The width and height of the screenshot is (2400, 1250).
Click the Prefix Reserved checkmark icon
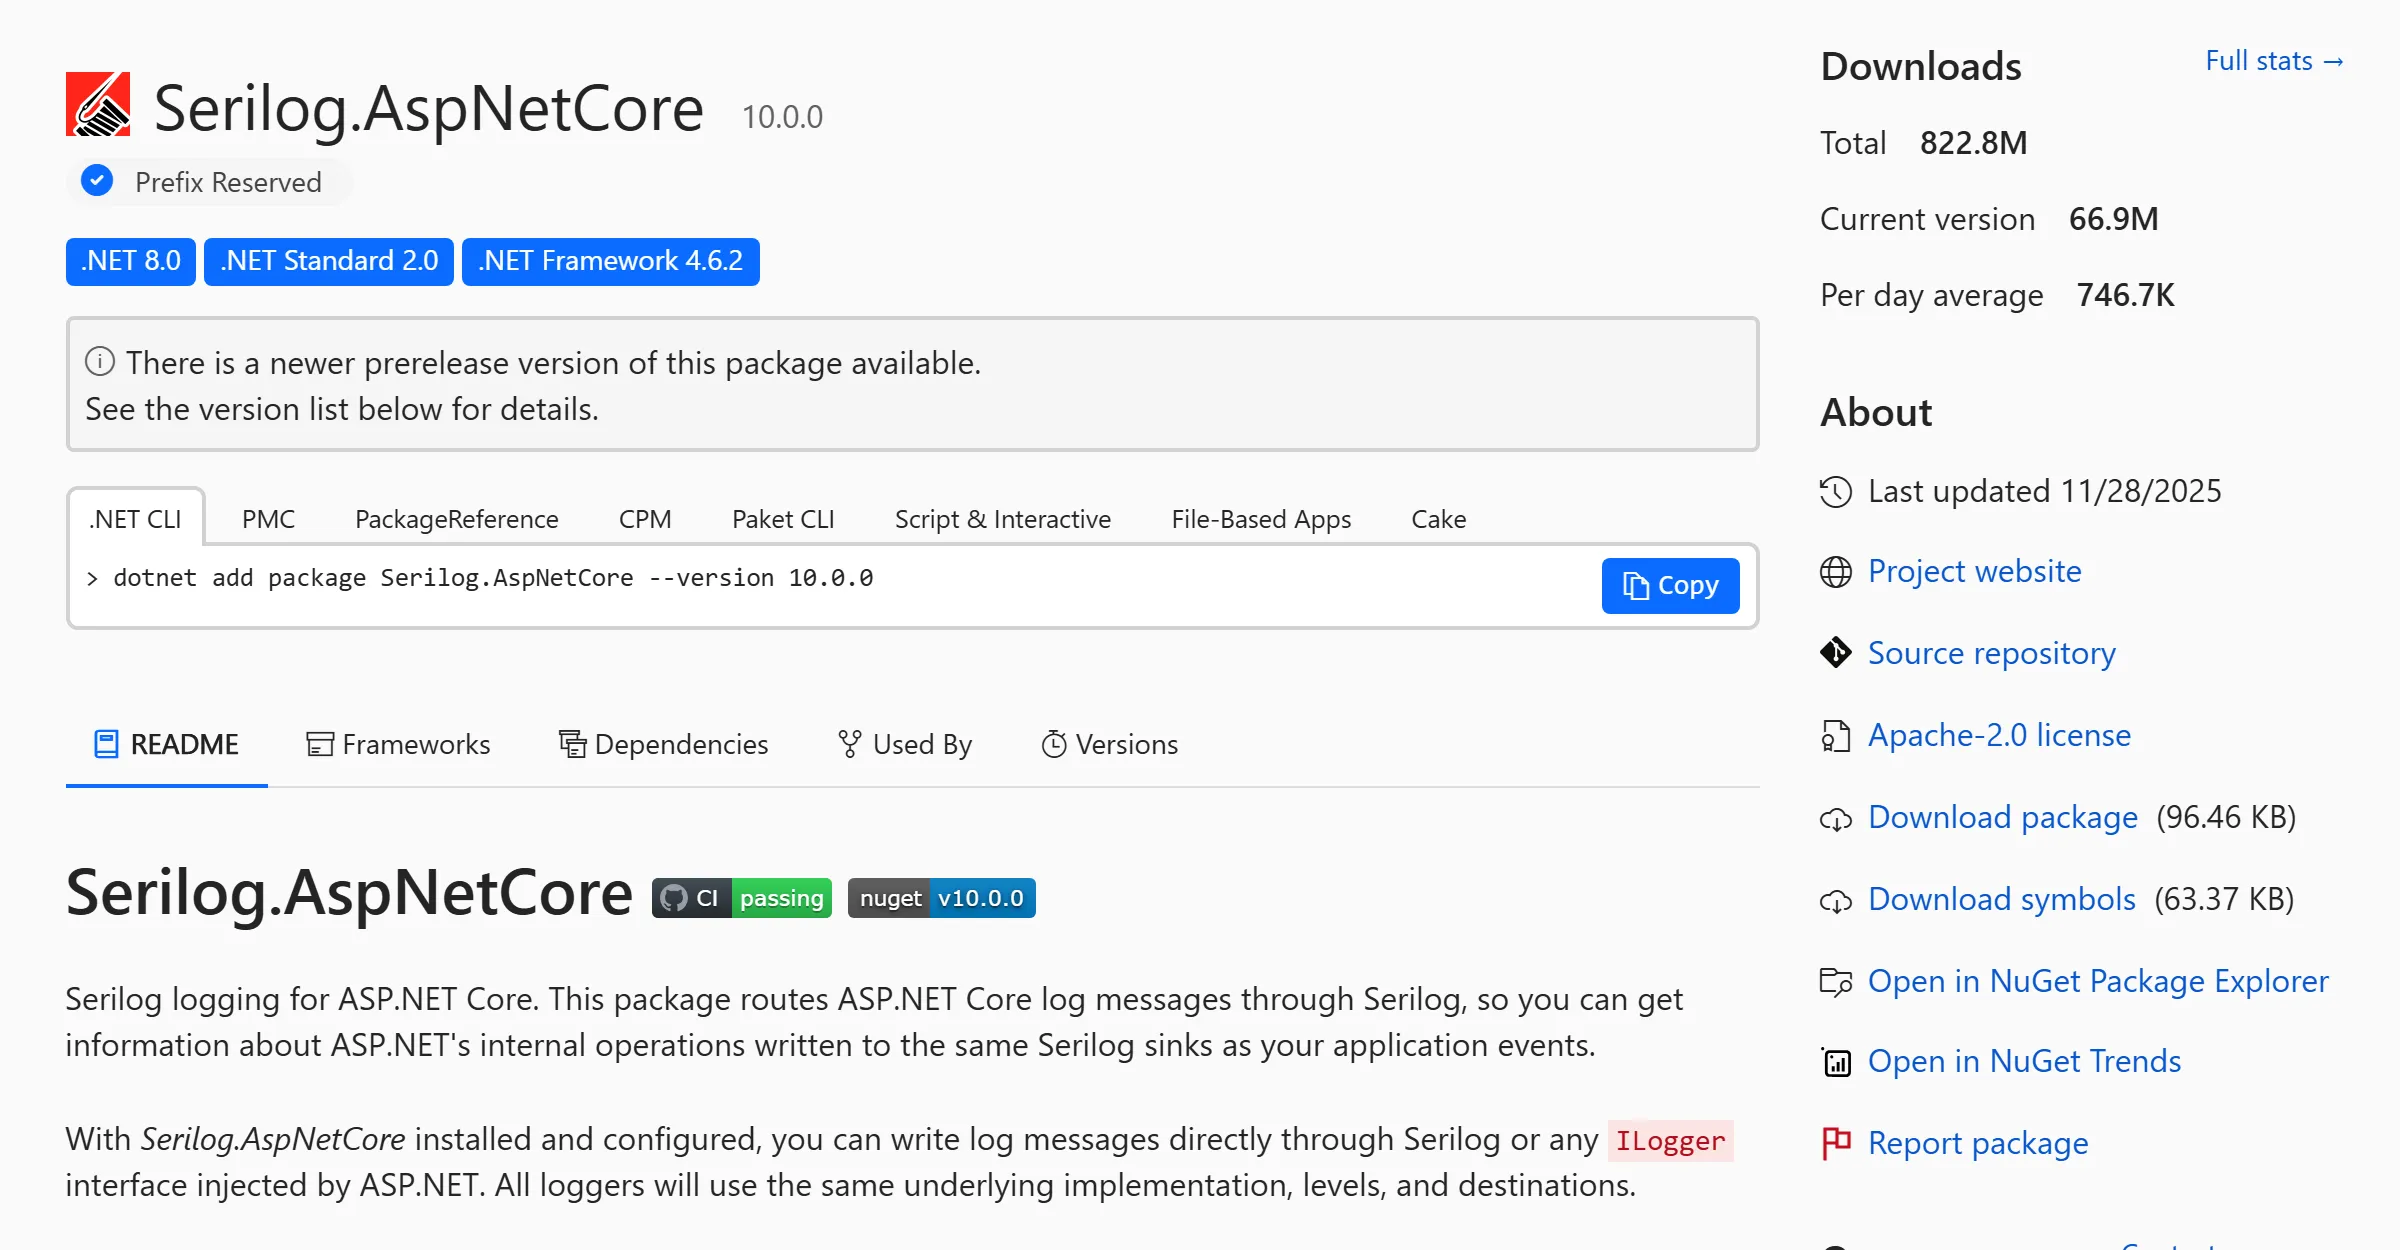(97, 181)
